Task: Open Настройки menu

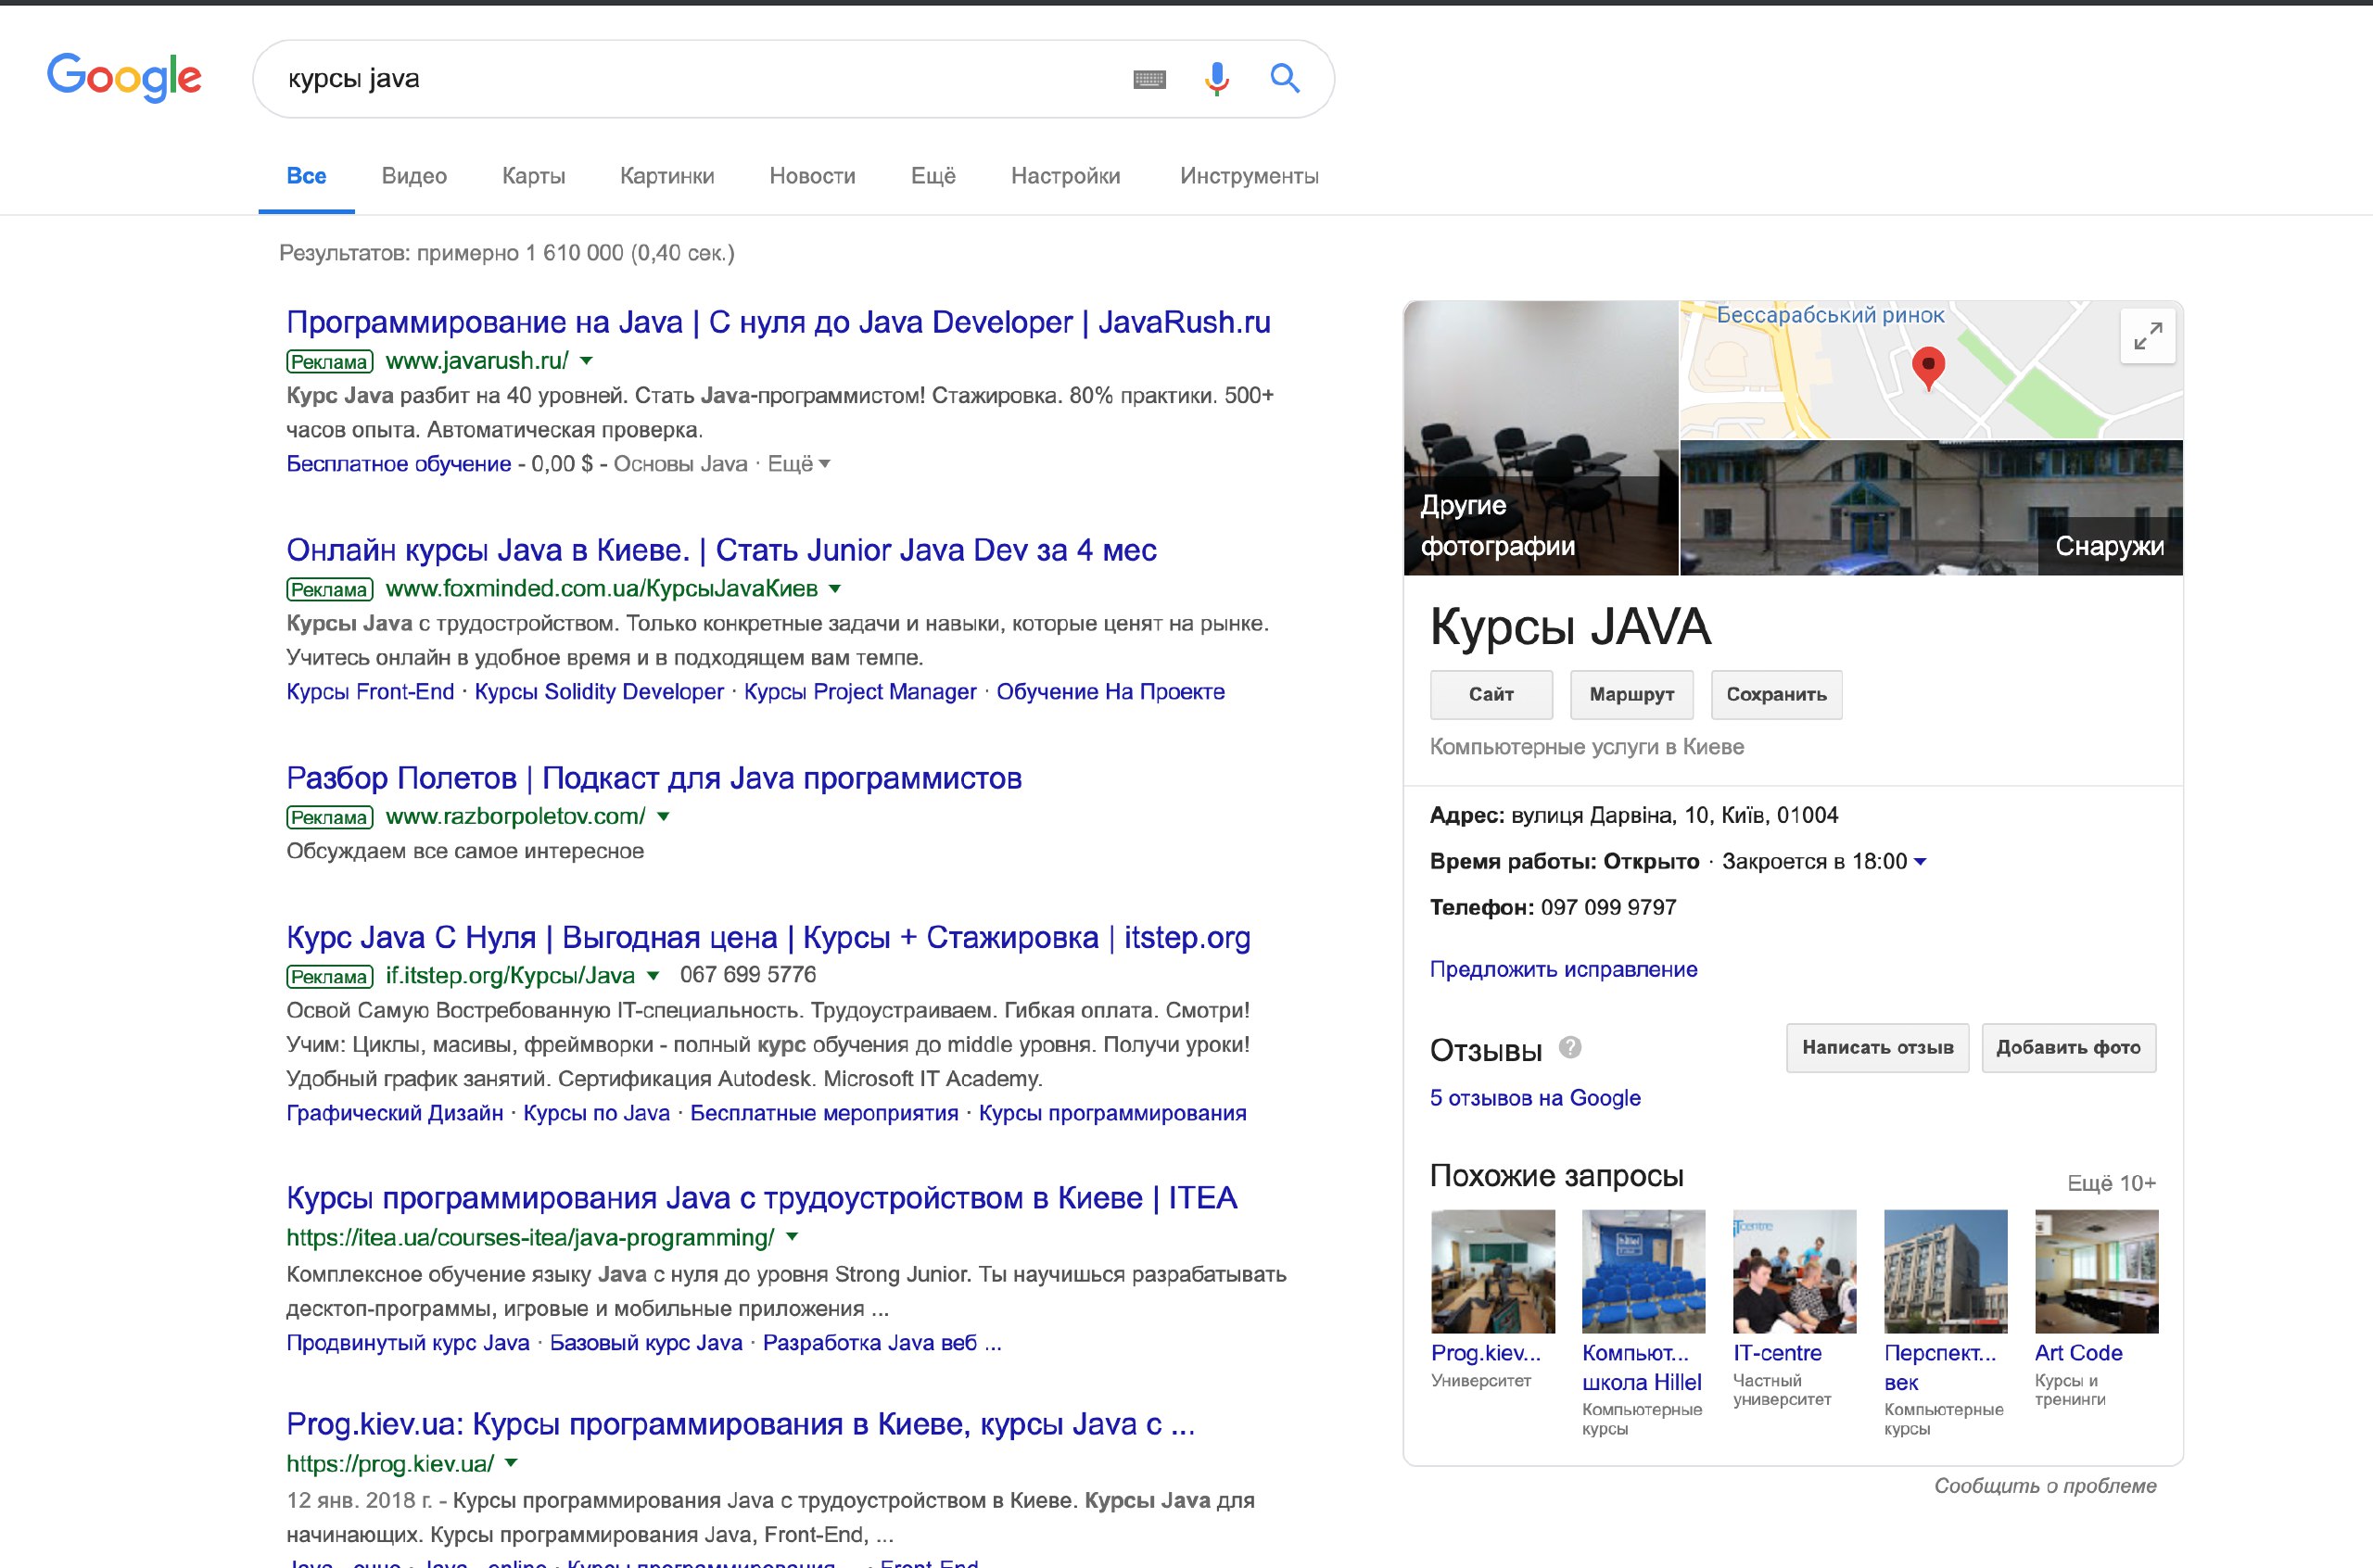Action: (x=1065, y=176)
